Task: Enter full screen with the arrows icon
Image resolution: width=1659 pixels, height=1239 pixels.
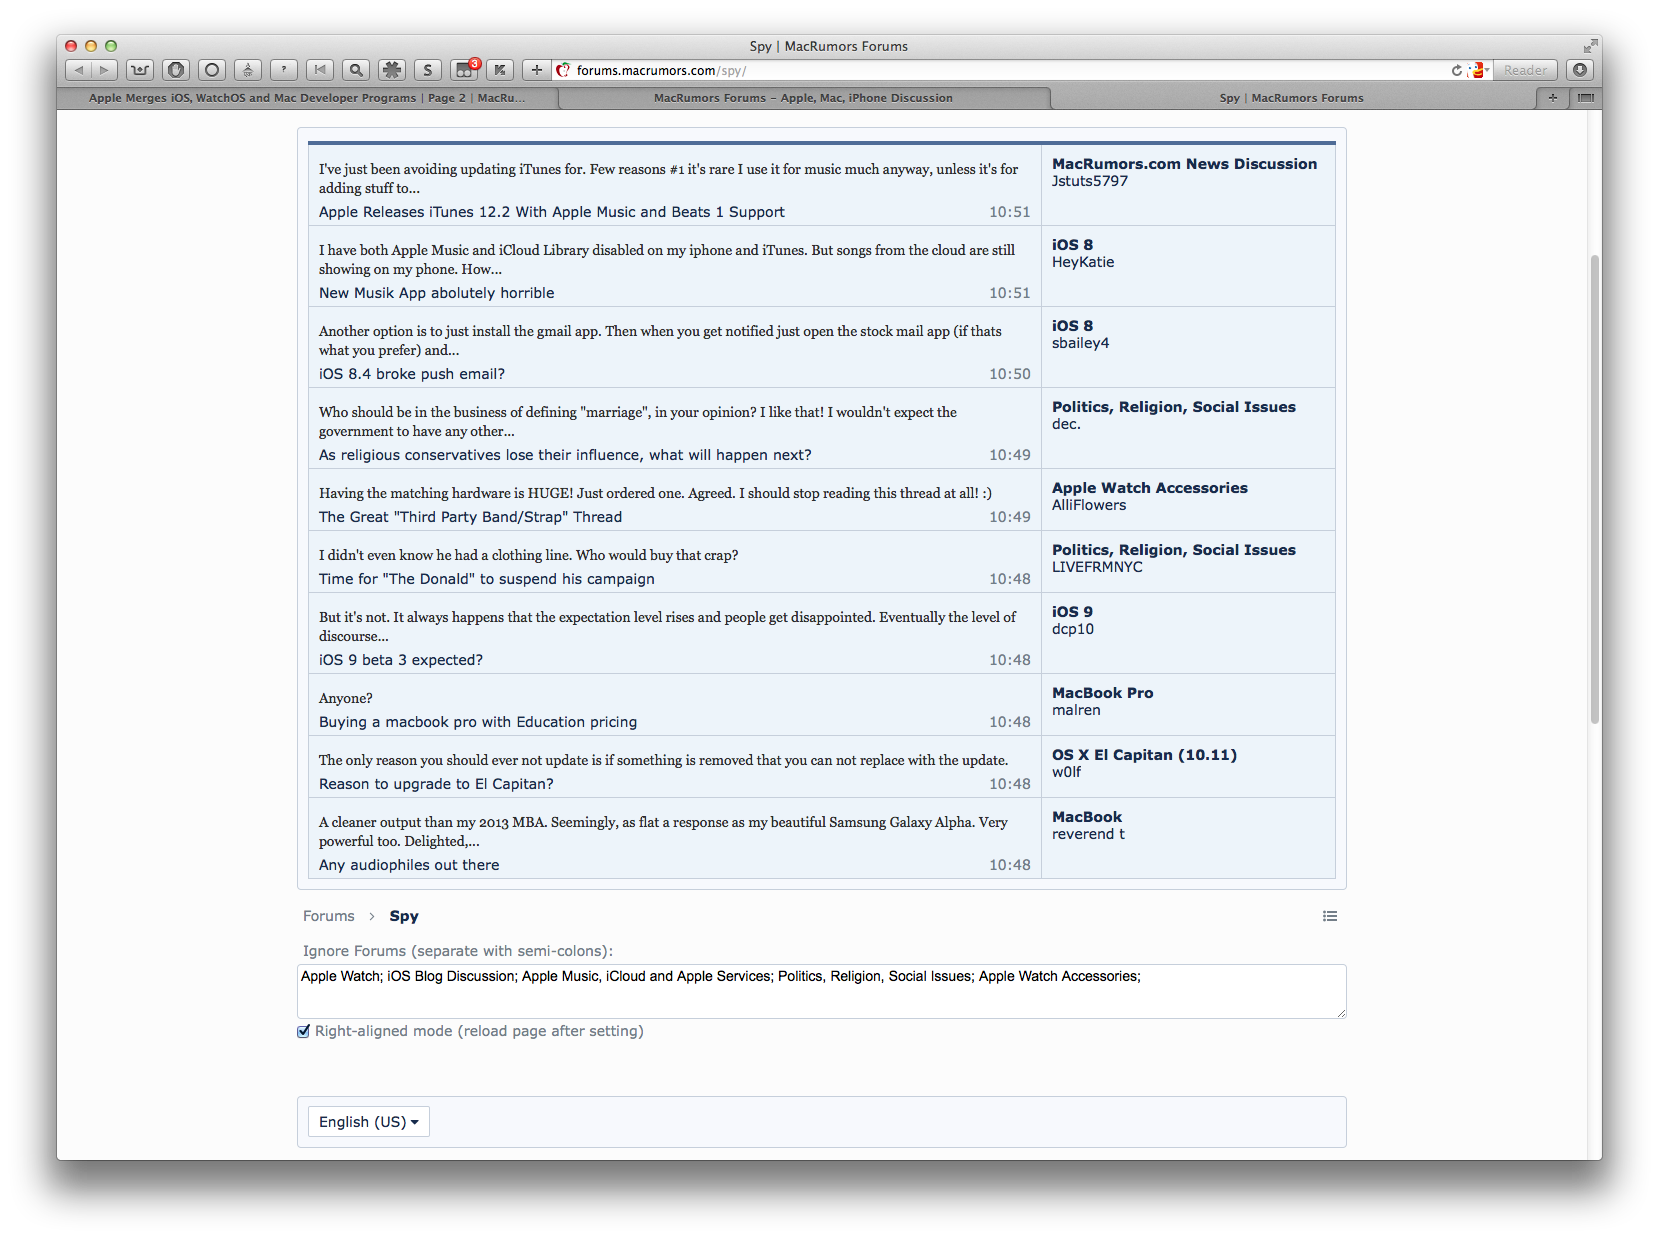Action: tap(1590, 46)
